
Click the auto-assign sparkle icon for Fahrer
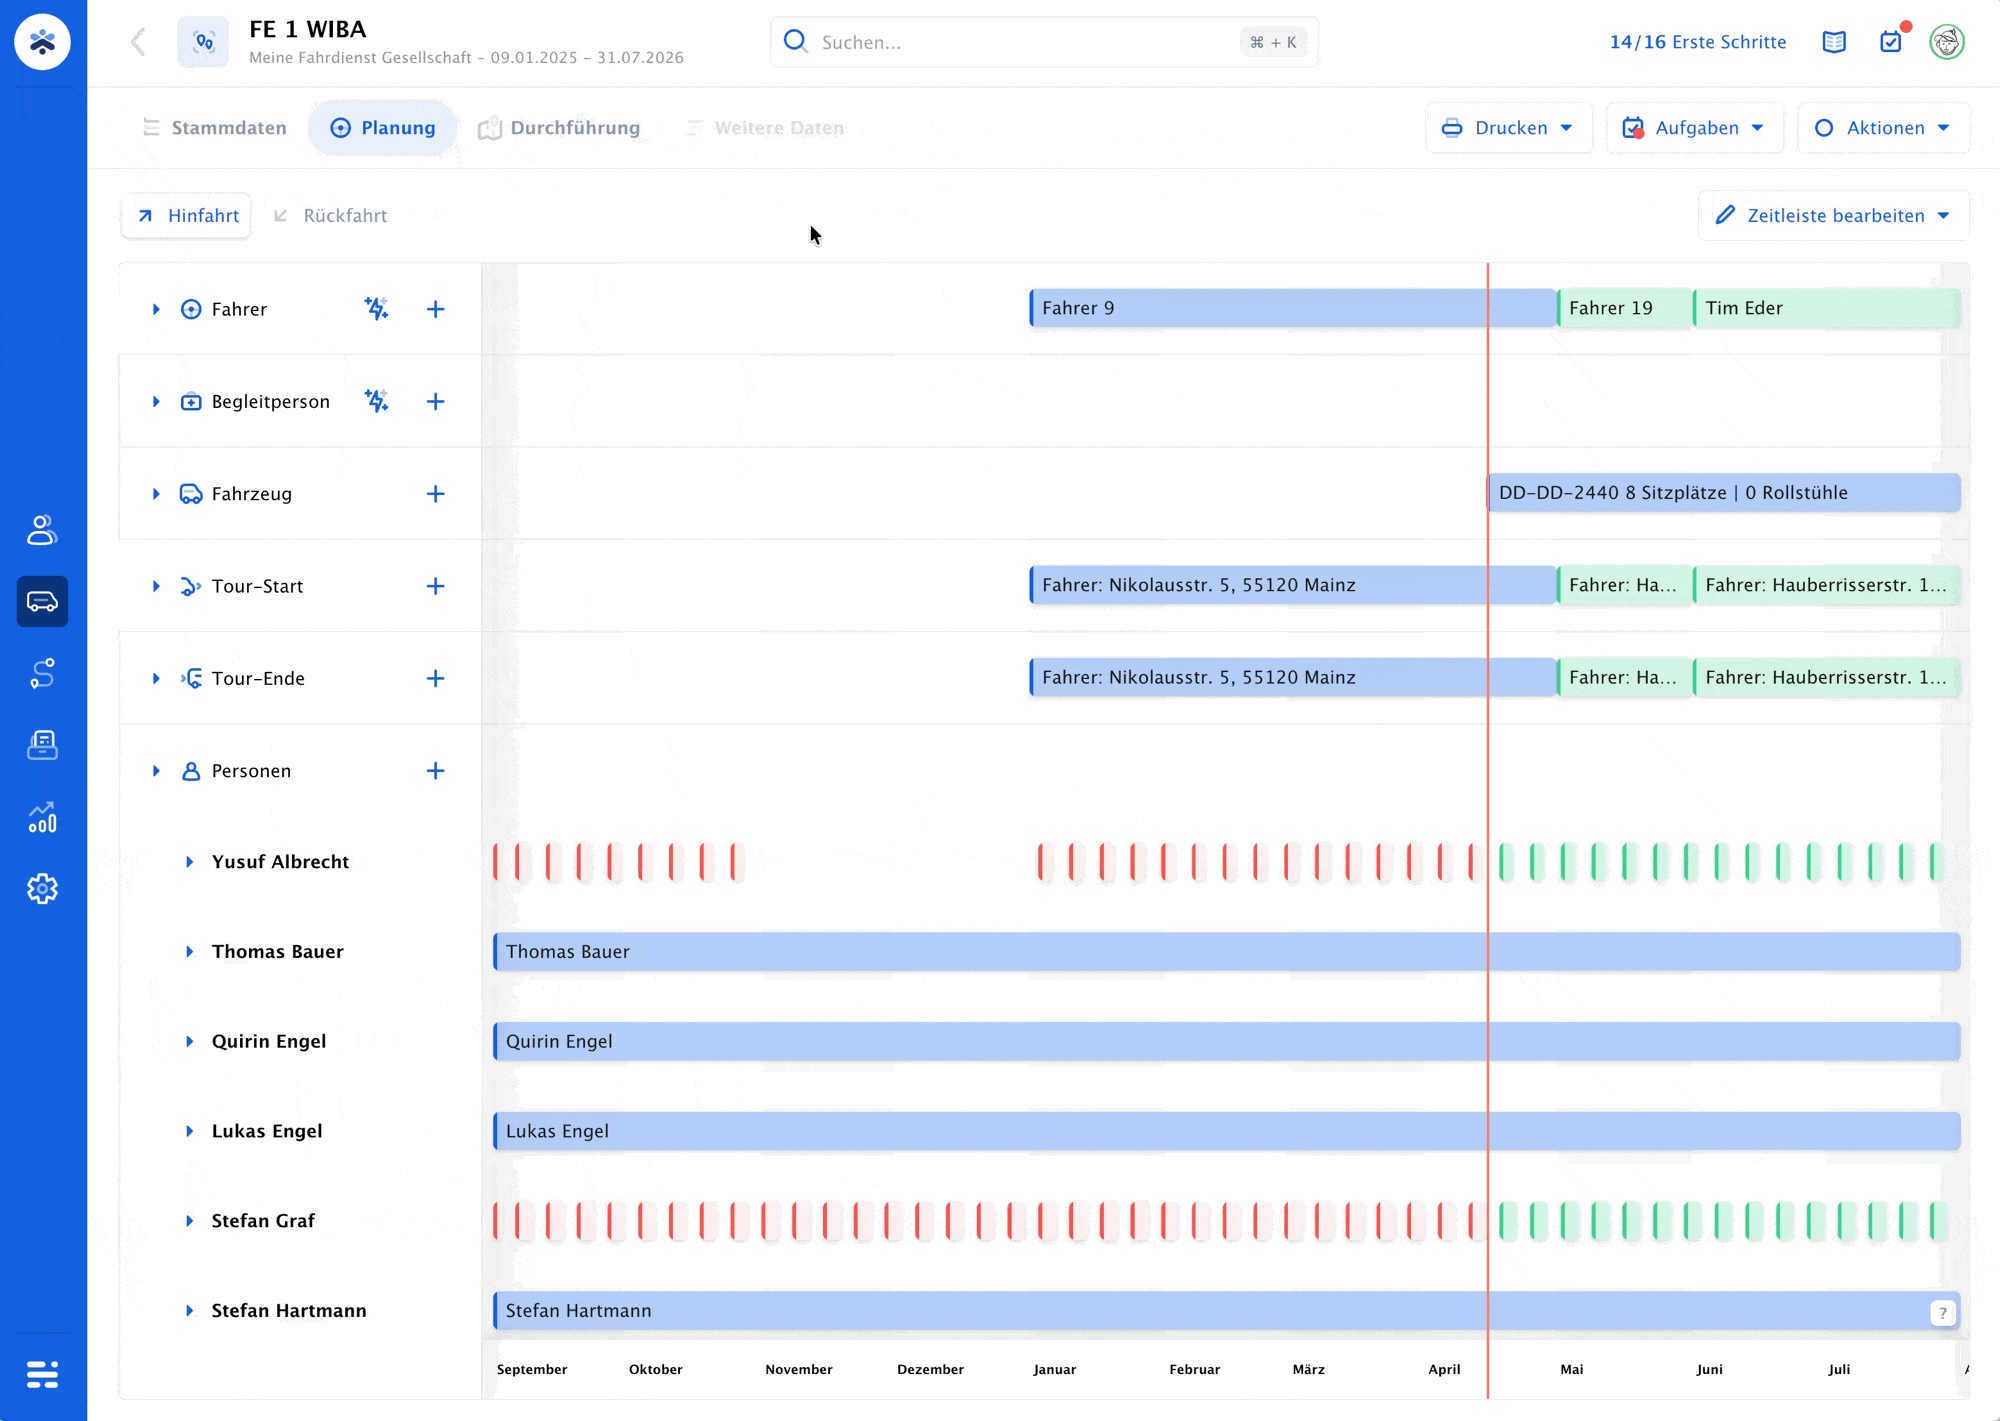point(376,309)
